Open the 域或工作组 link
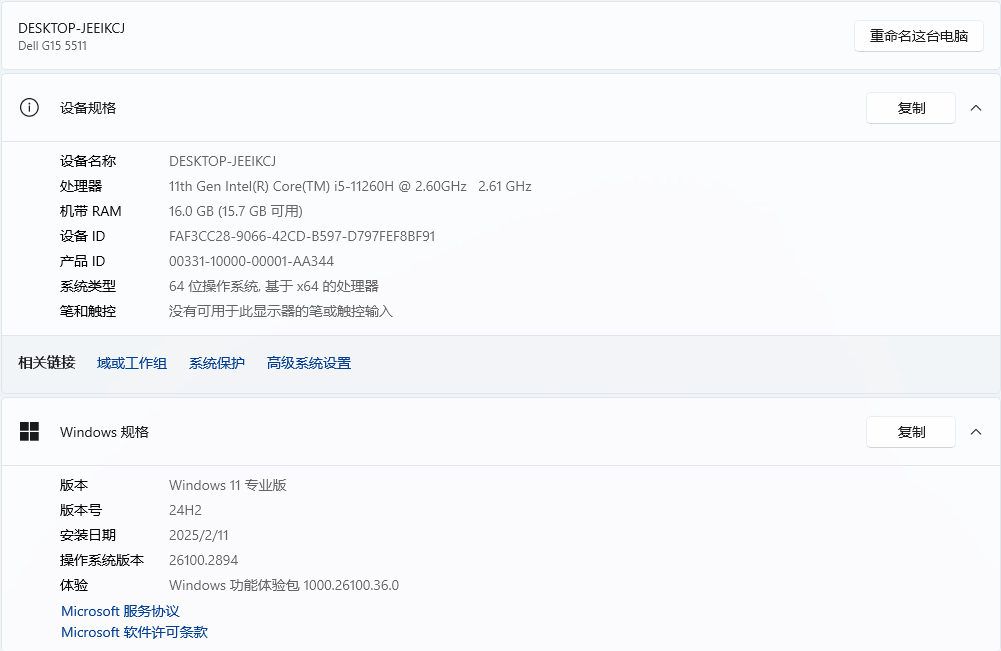This screenshot has width=1001, height=651. [x=132, y=363]
